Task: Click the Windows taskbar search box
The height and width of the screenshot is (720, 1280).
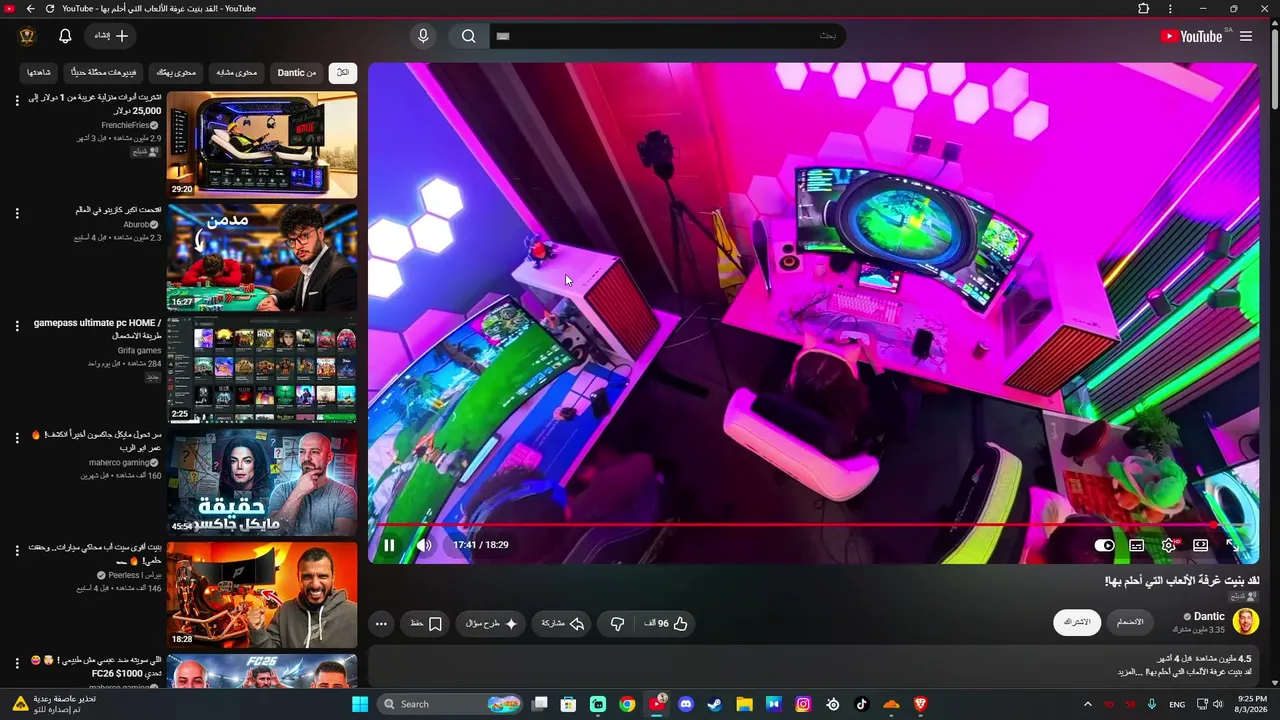Action: (x=450, y=704)
